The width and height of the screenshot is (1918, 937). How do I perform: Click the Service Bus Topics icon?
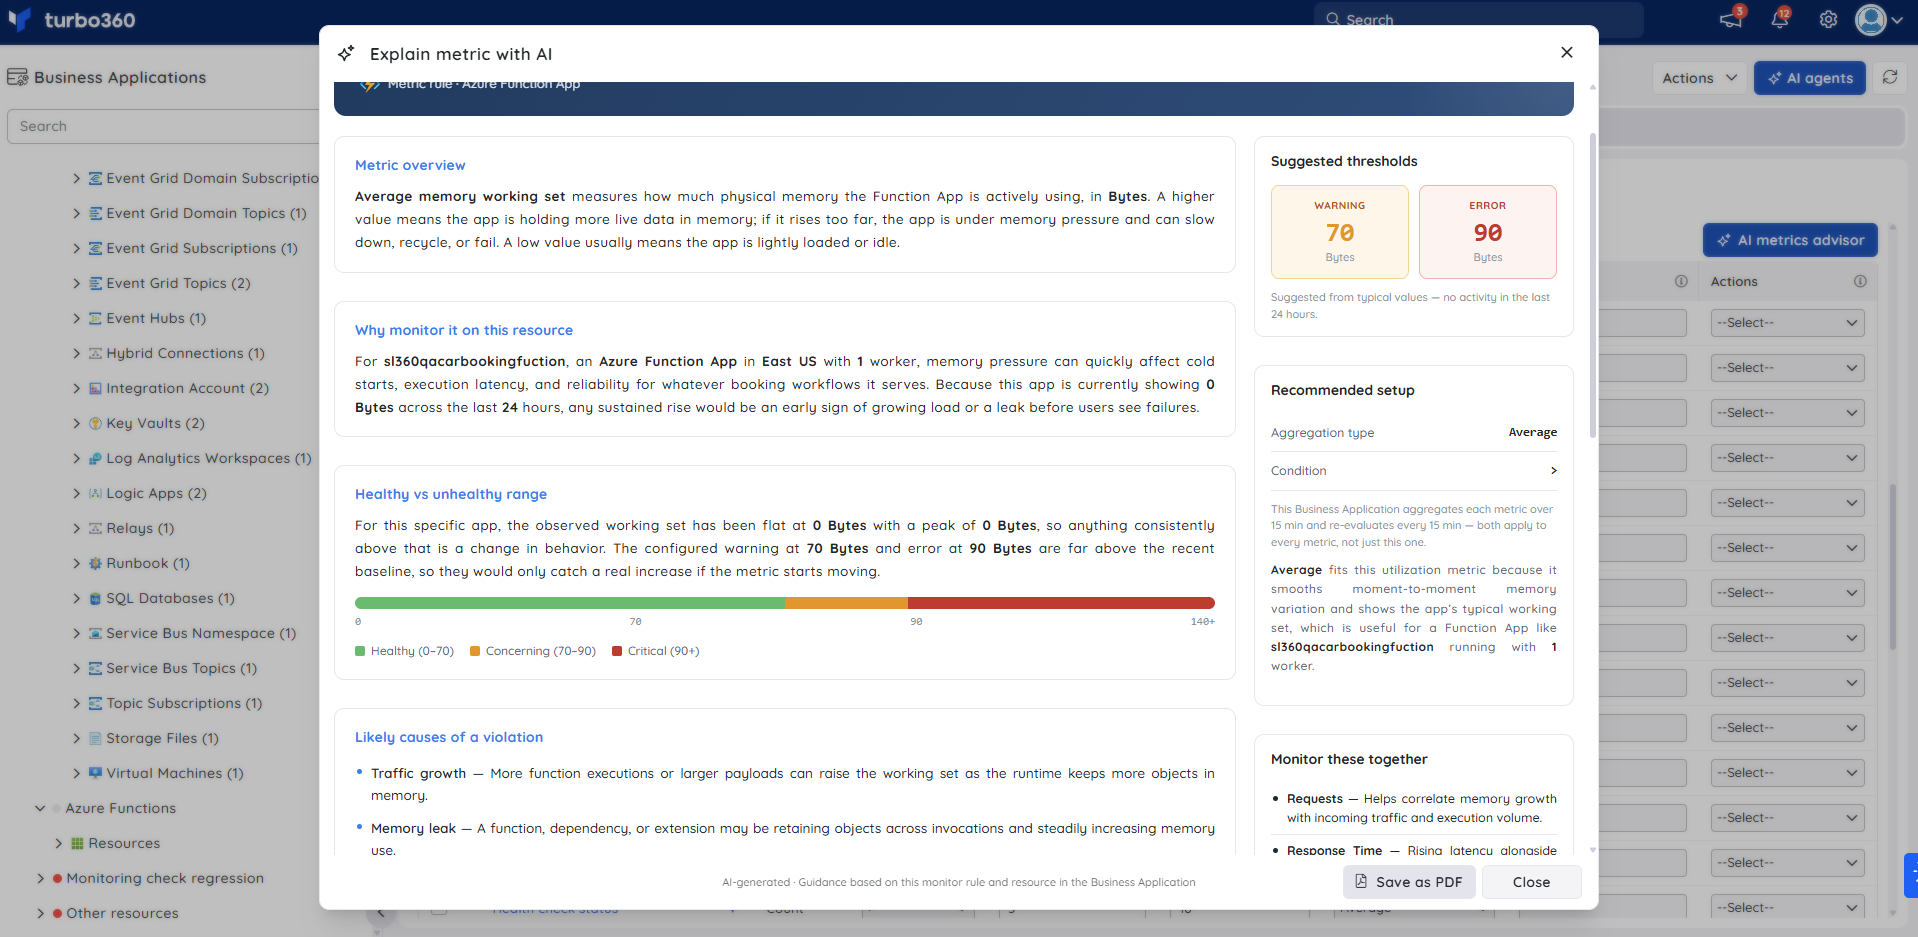(x=96, y=668)
